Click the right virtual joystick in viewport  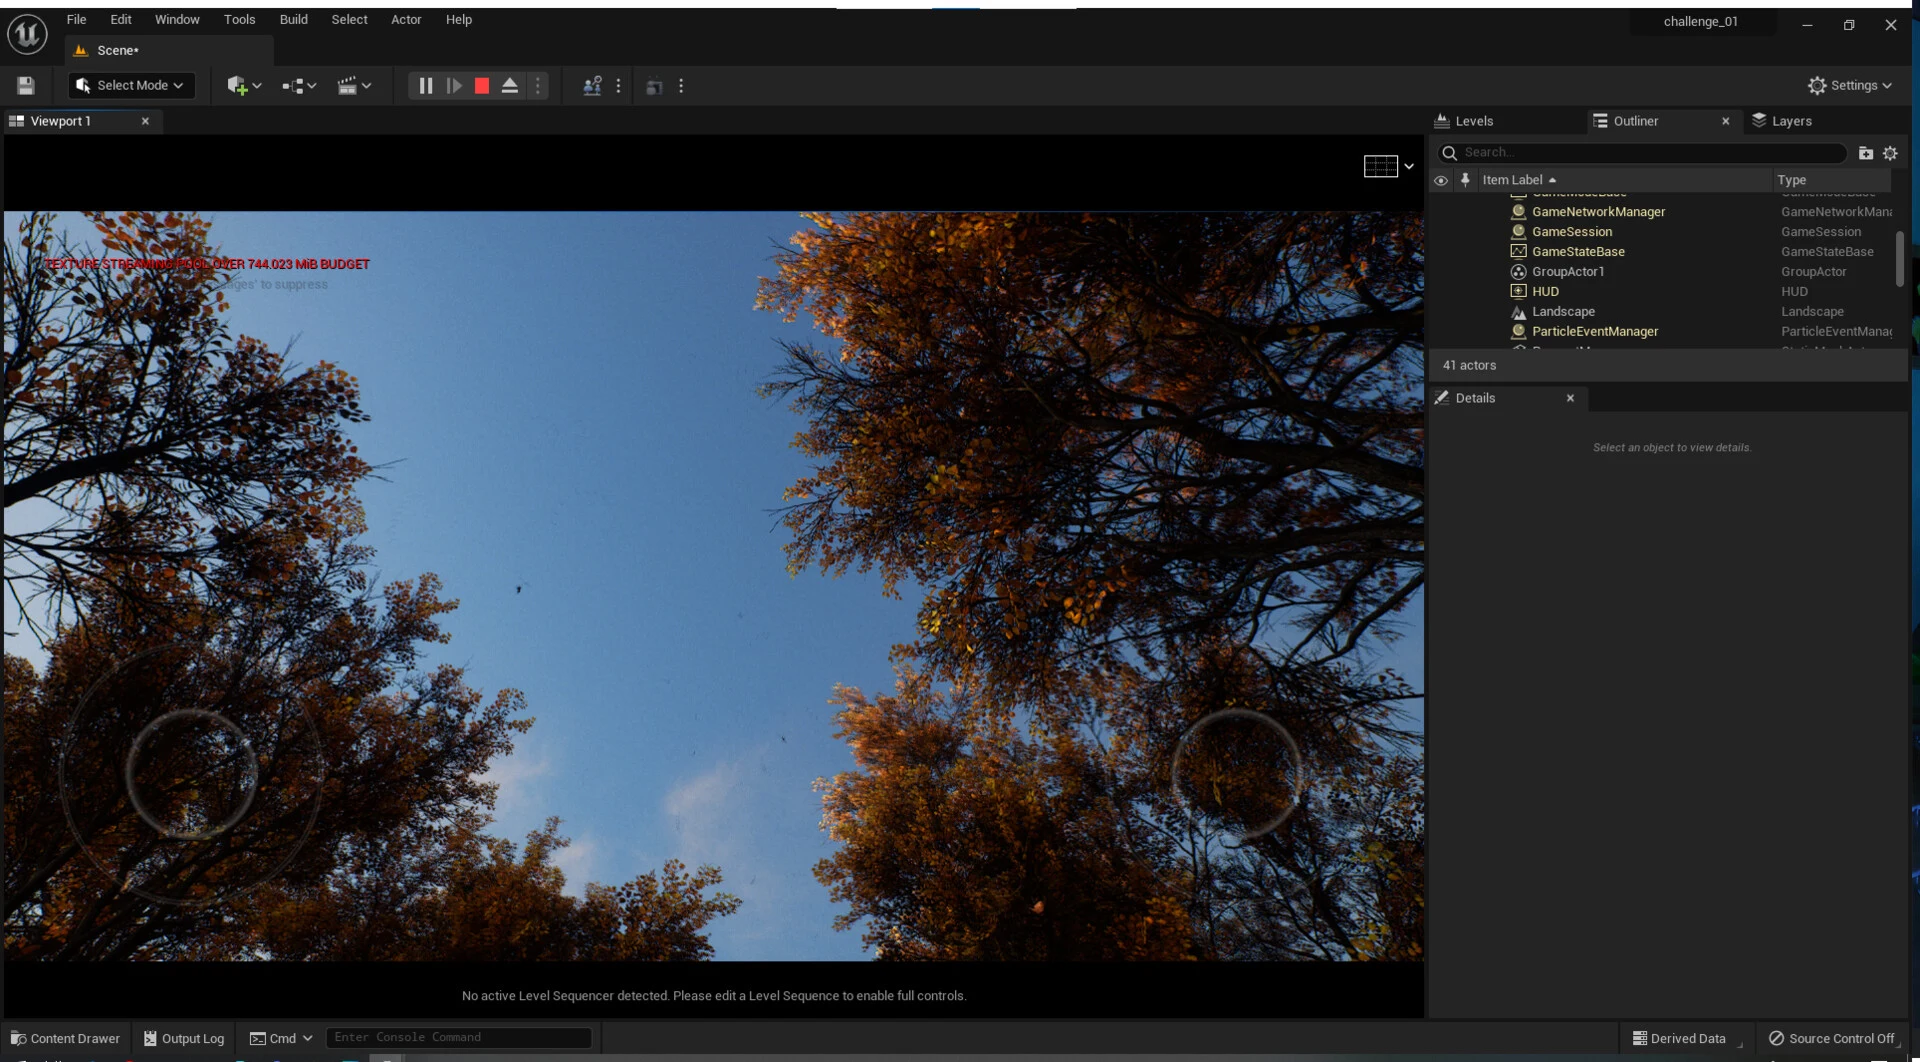1237,773
